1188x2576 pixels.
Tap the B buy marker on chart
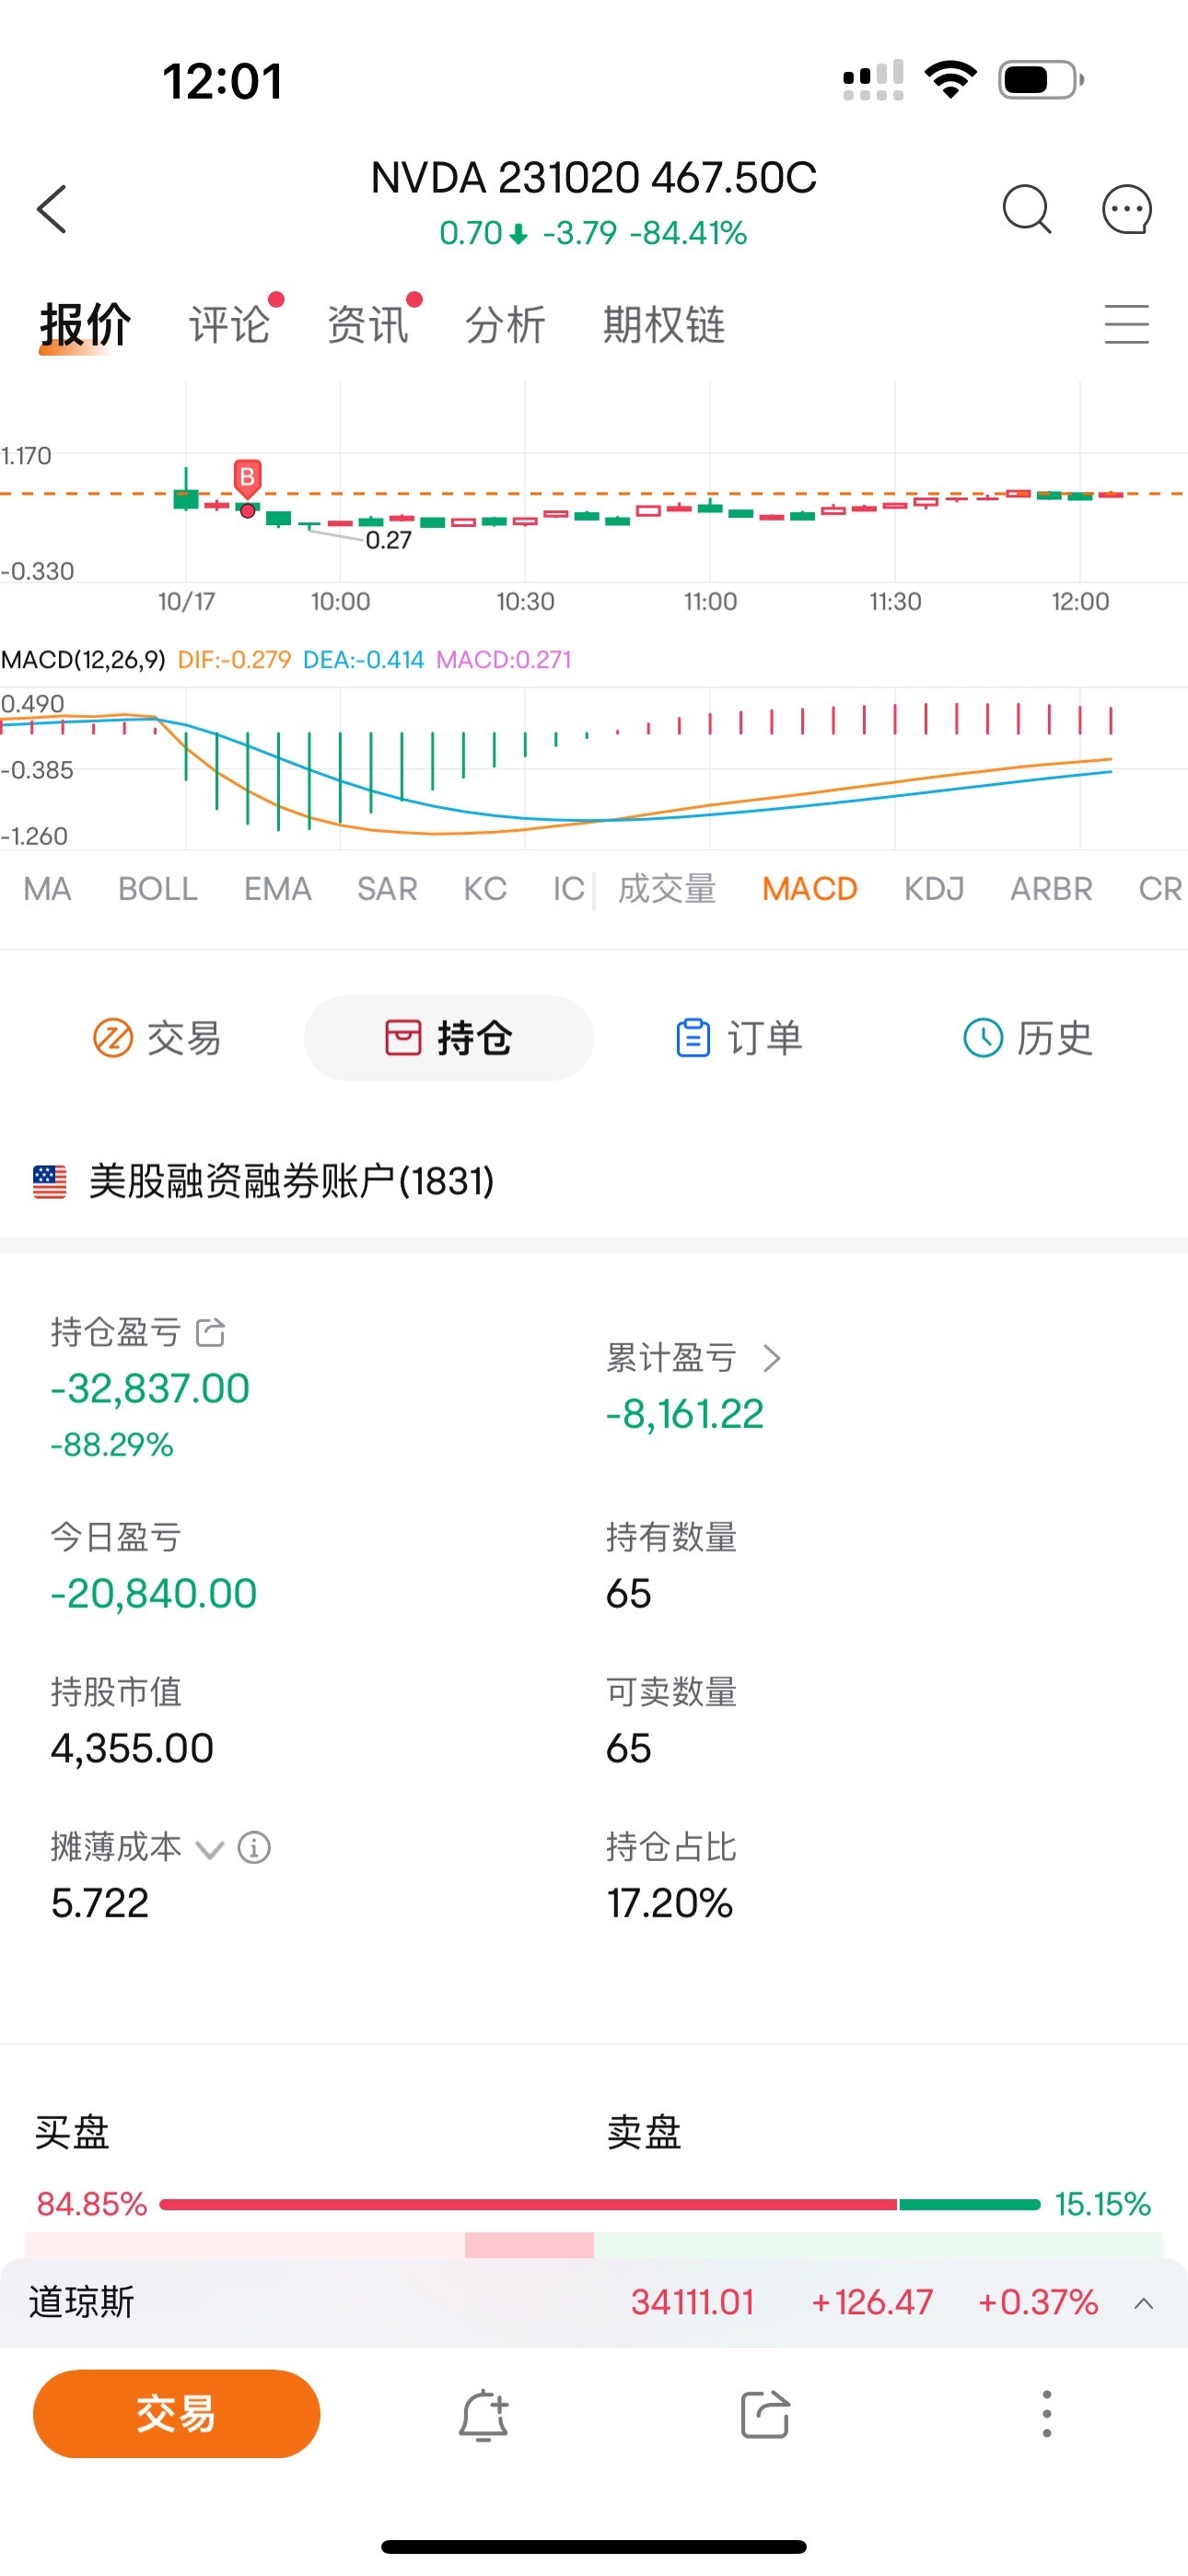coord(247,478)
